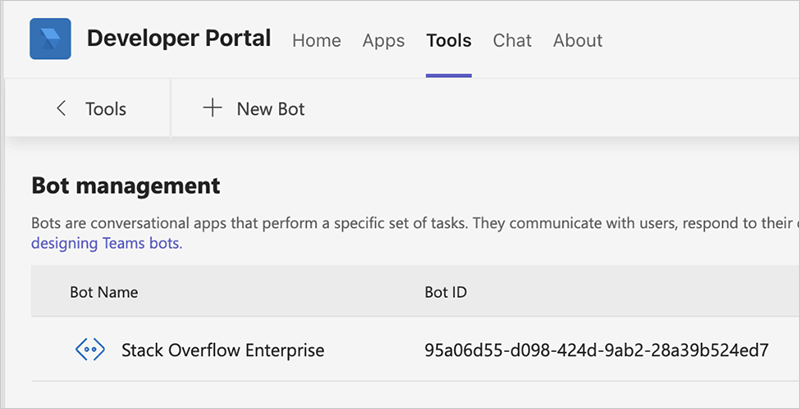This screenshot has height=409, width=800.
Task: Click the plus icon for New Bot
Action: point(212,109)
